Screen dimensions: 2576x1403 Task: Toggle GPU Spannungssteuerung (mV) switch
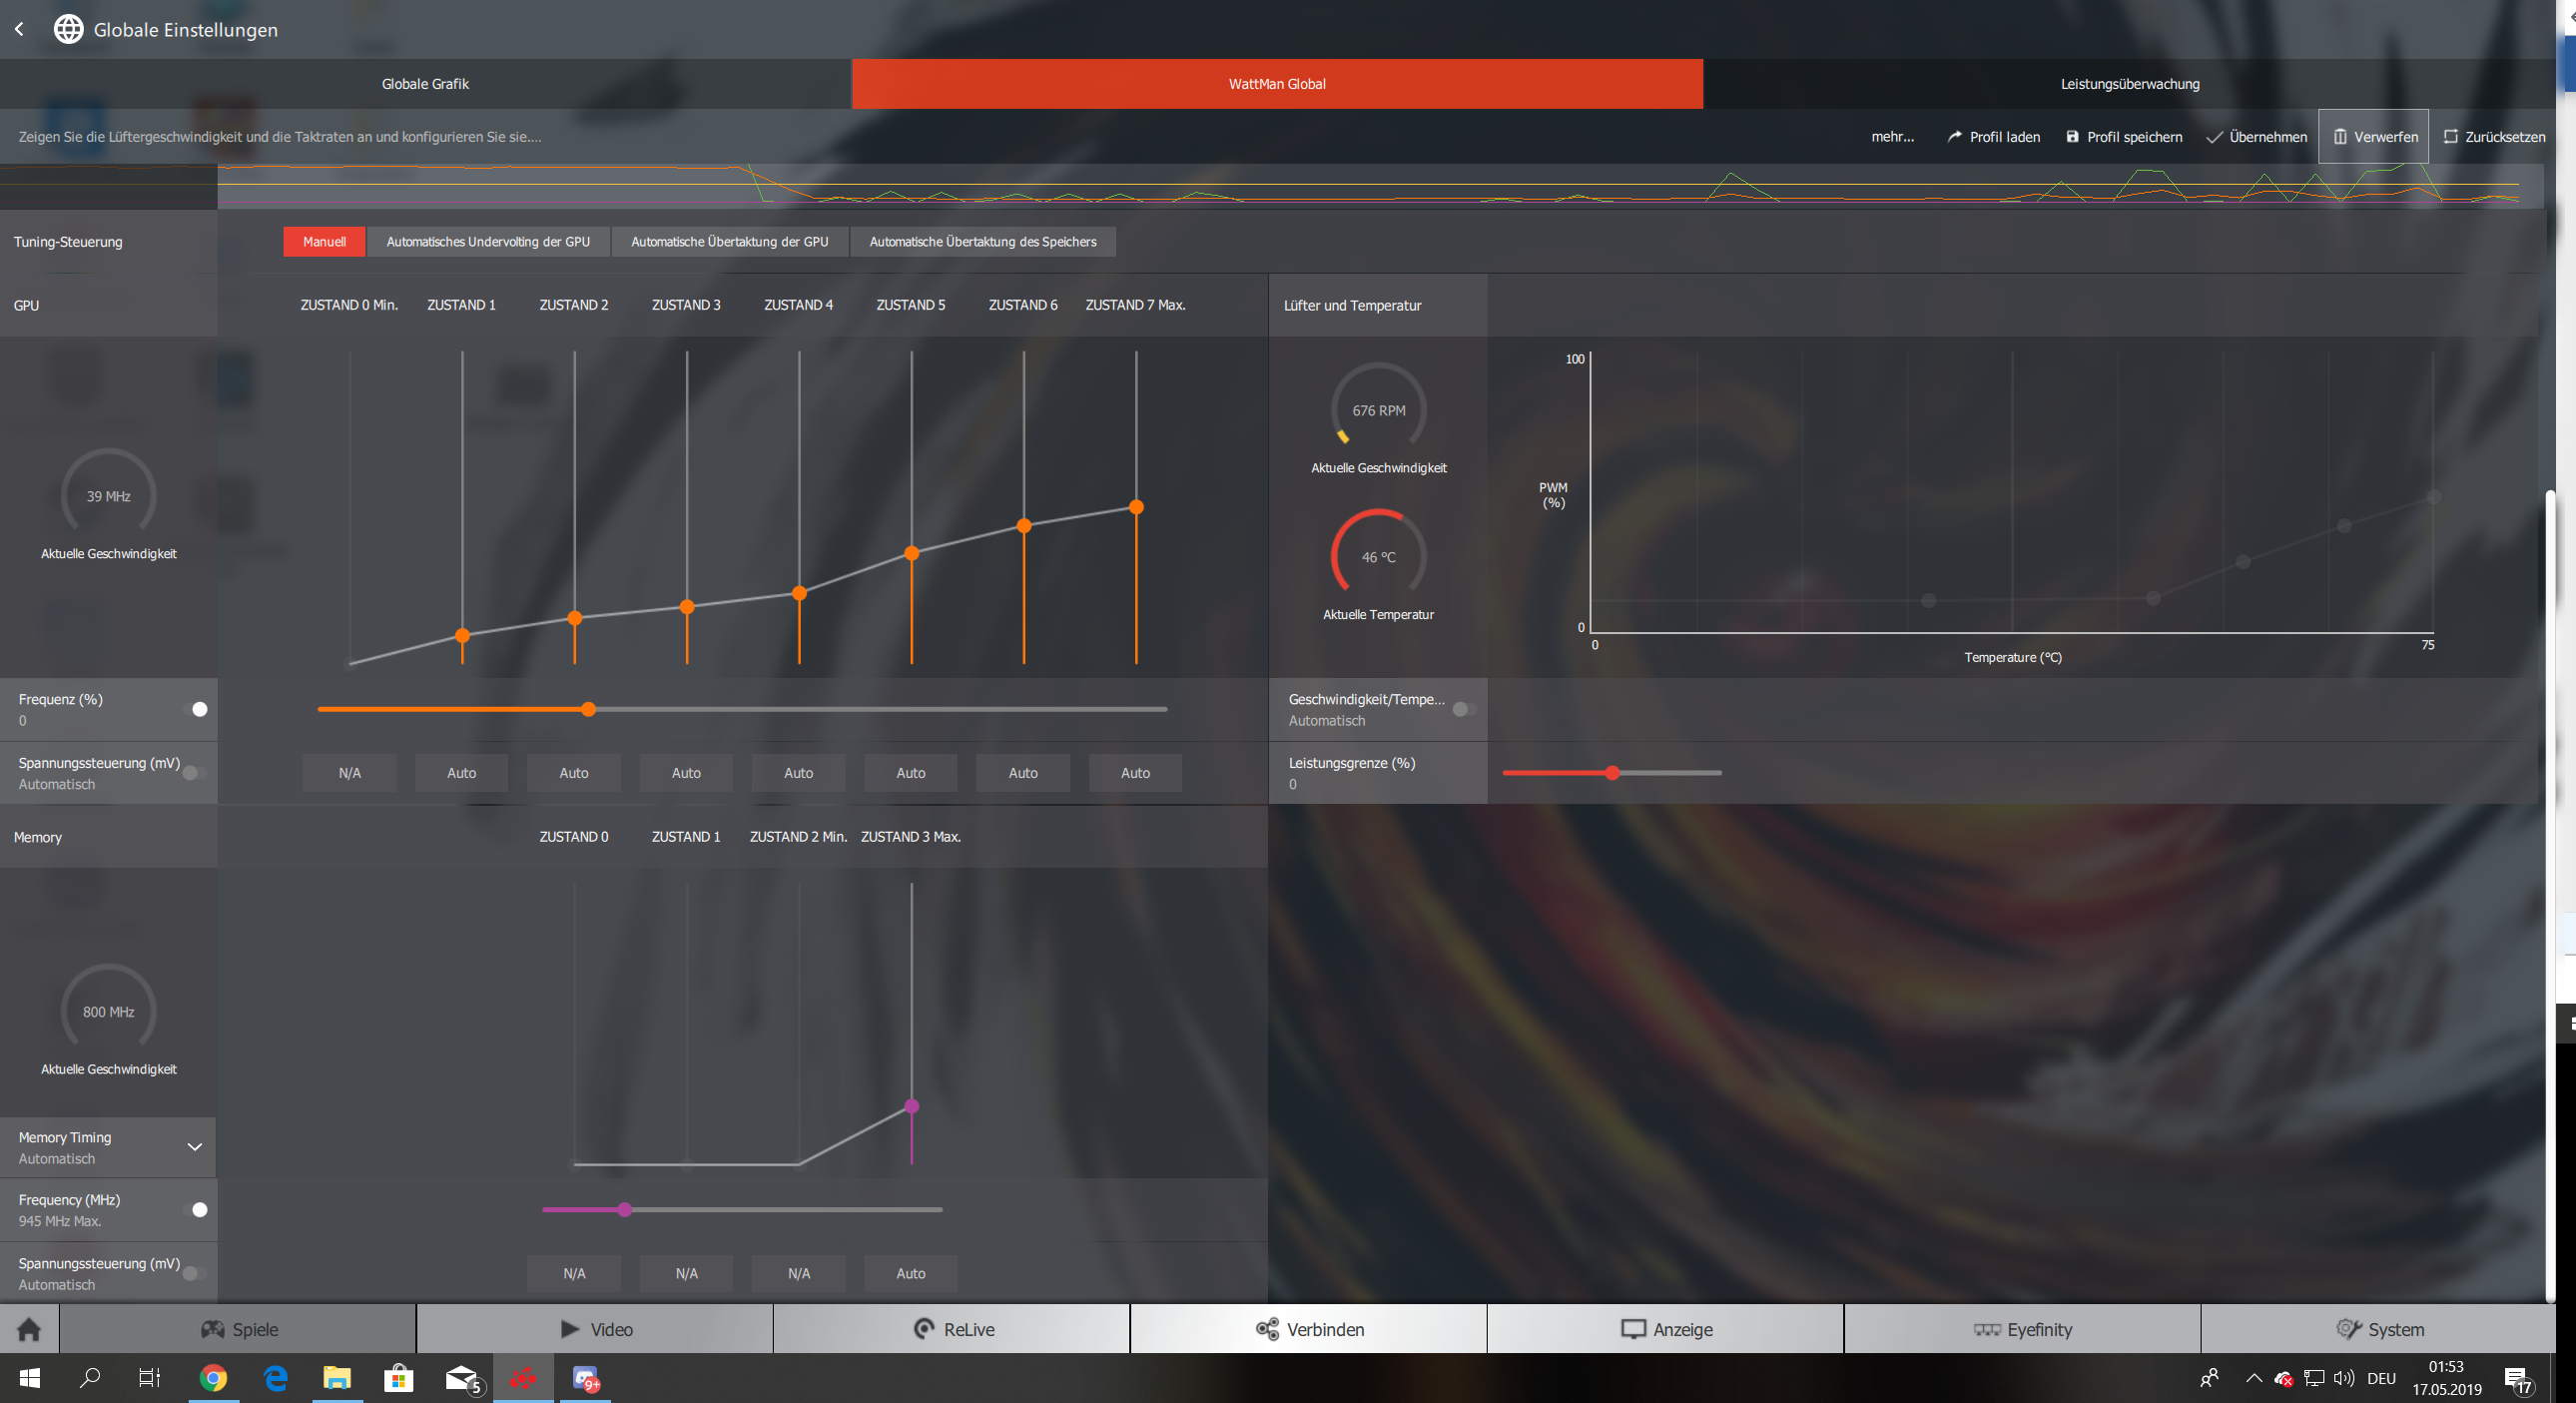click(194, 773)
